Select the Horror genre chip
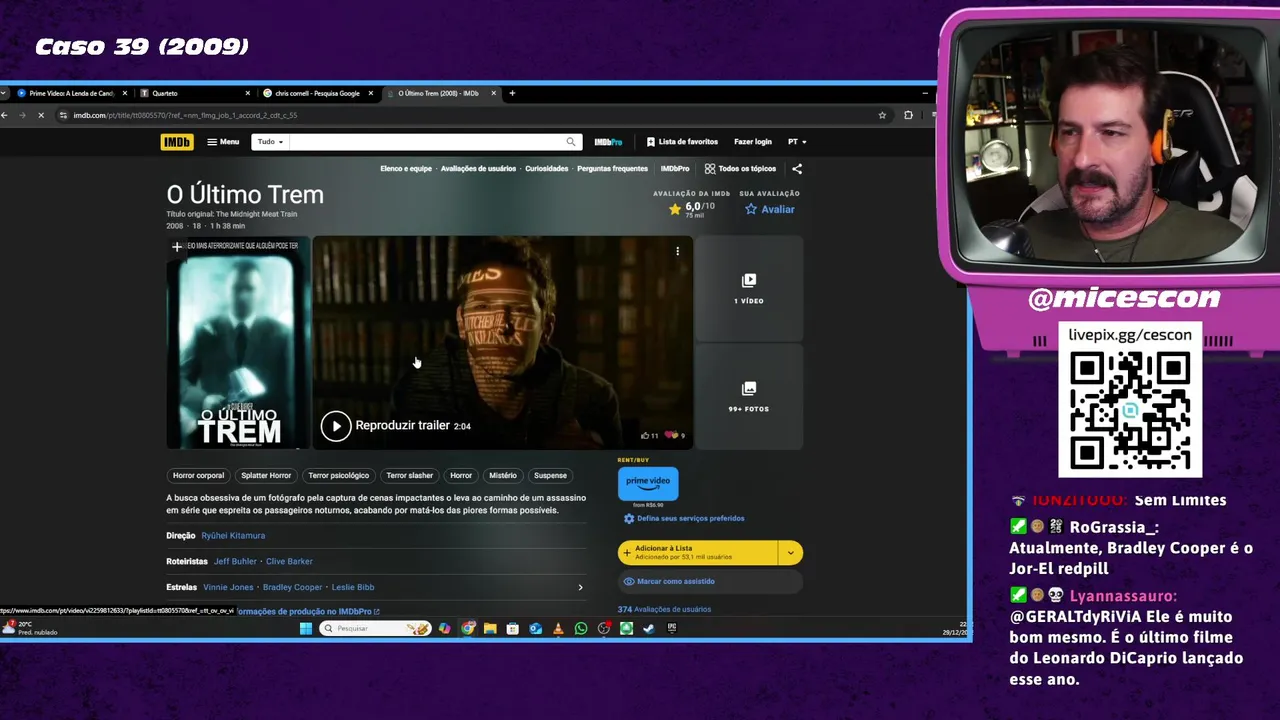The width and height of the screenshot is (1280, 720). 461,476
